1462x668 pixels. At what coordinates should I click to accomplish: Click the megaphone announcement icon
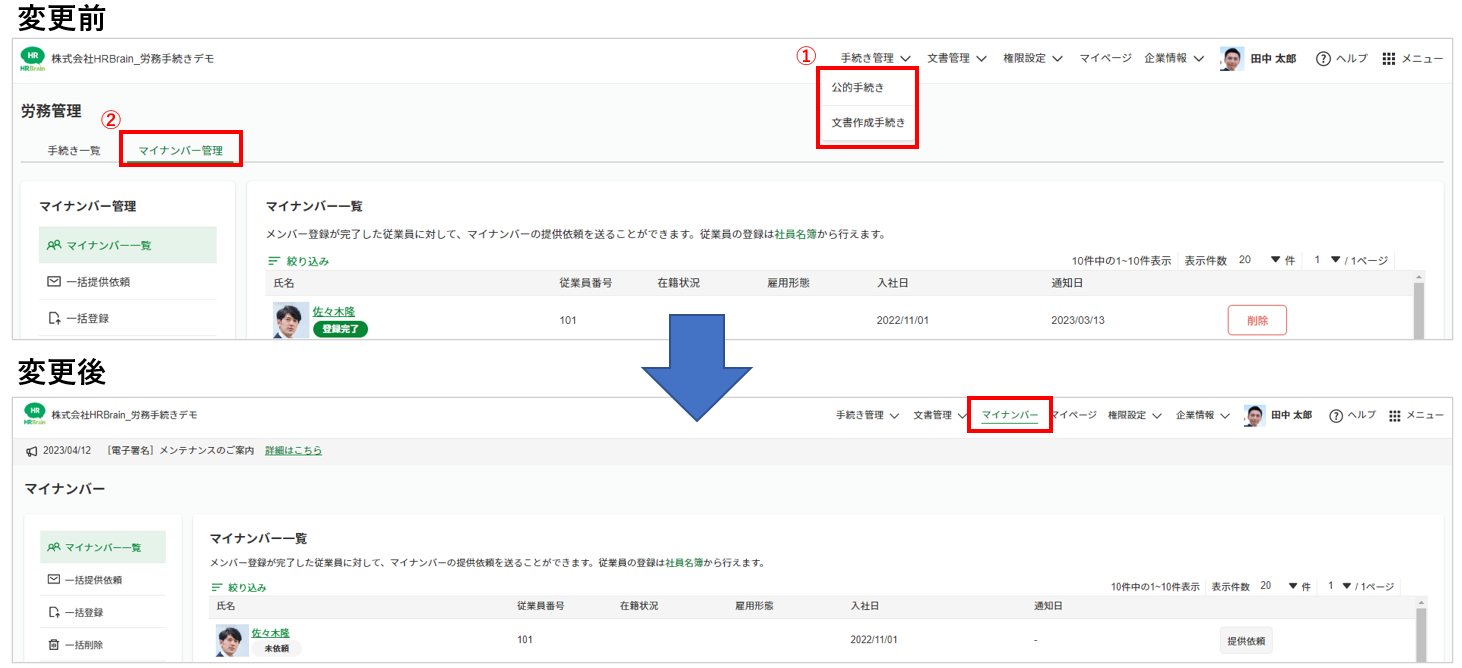pyautogui.click(x=32, y=451)
